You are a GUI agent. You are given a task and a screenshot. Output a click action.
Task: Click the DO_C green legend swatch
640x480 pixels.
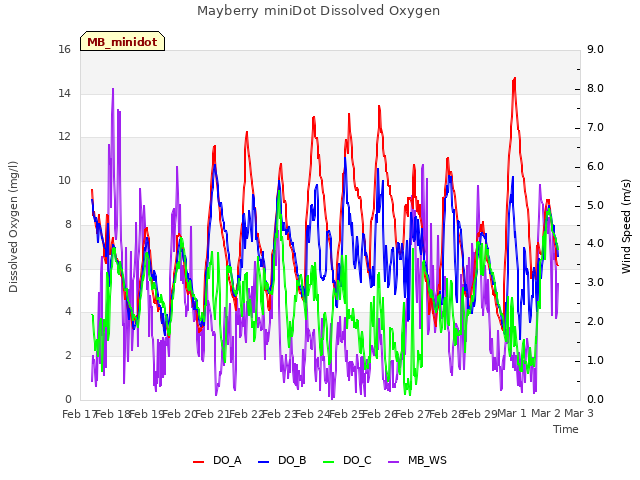click(329, 462)
